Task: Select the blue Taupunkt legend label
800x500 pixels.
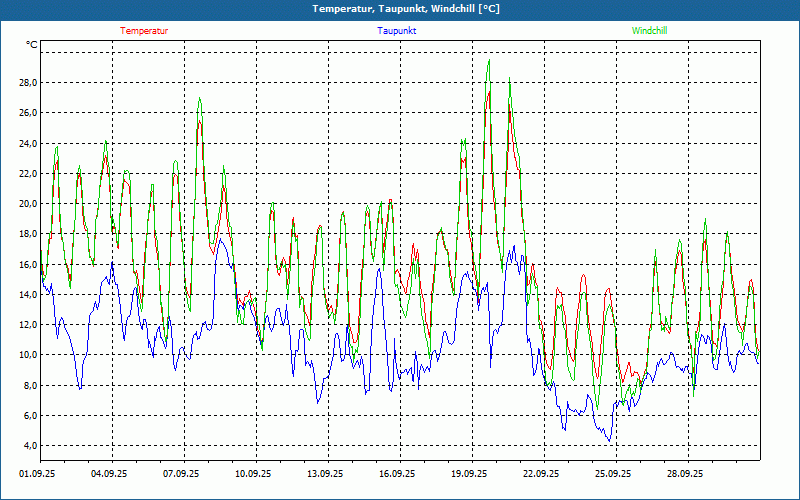Action: coord(397,31)
